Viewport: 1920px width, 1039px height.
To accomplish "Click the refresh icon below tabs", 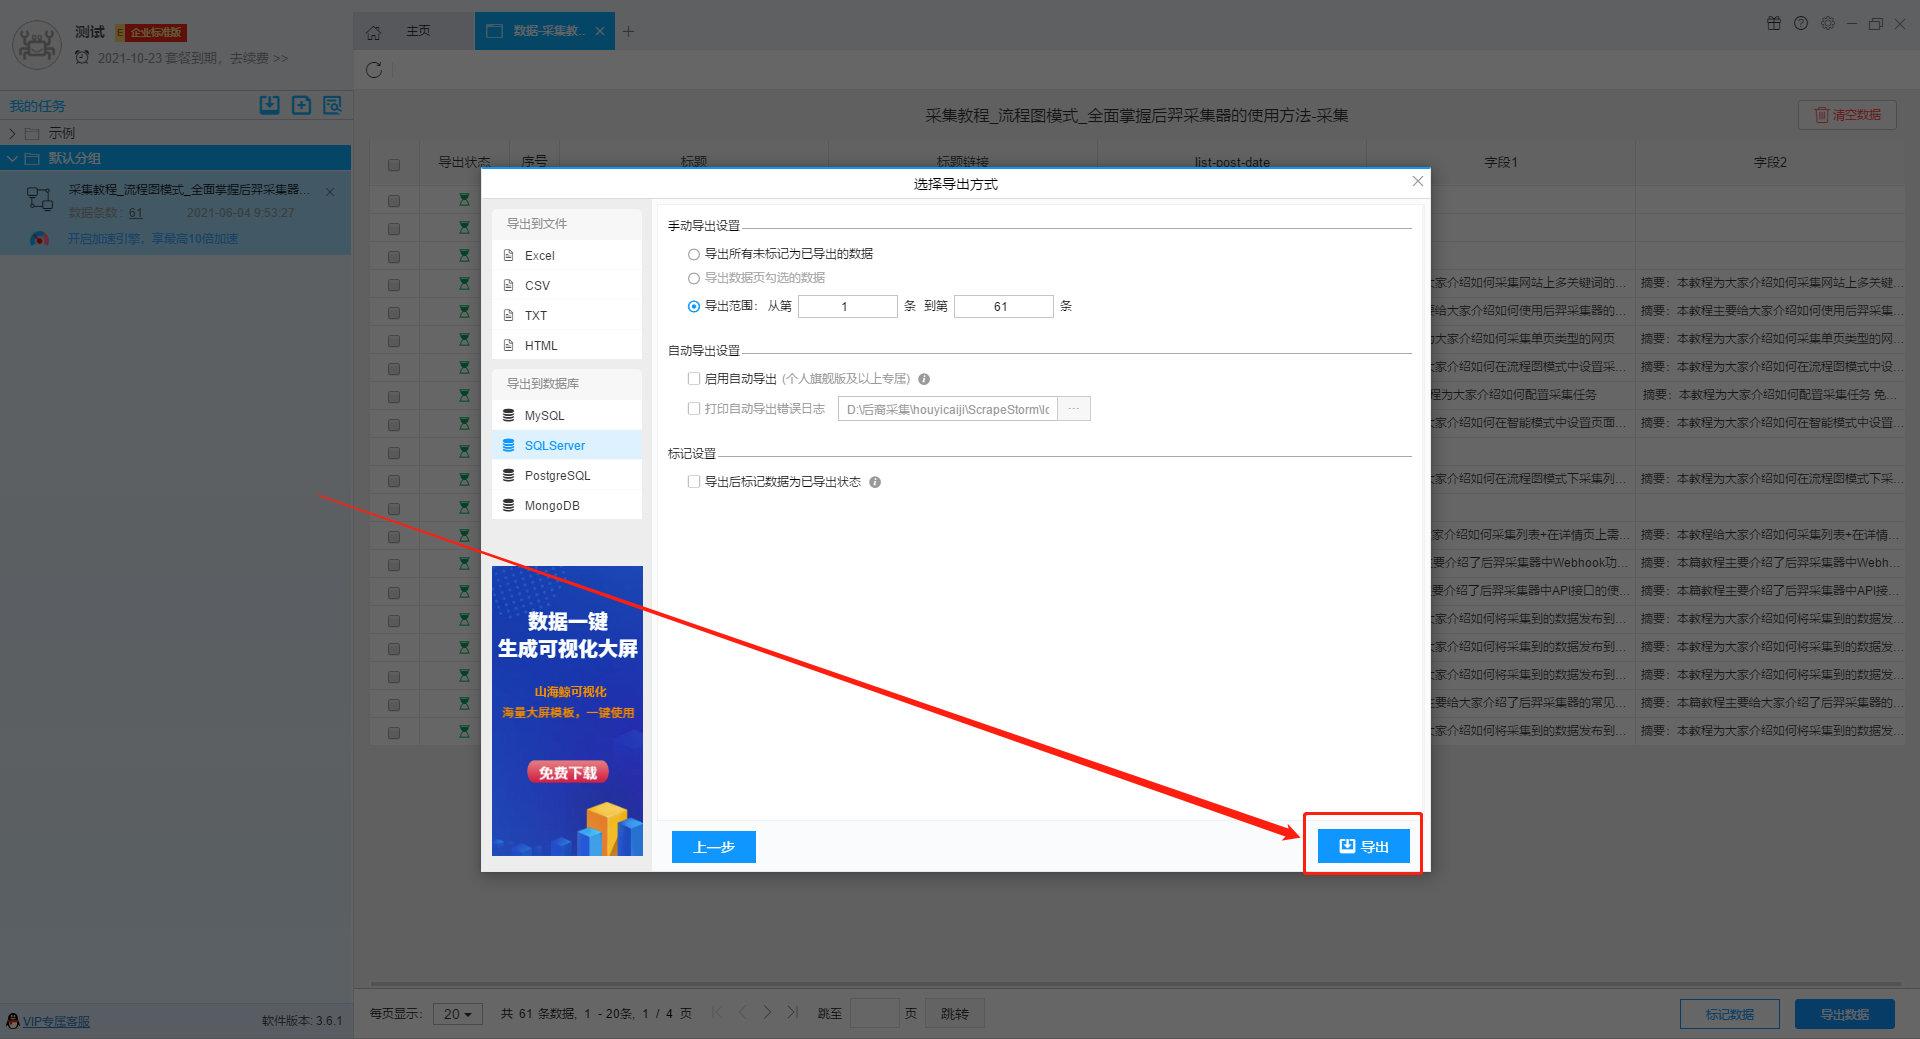I will [x=374, y=70].
